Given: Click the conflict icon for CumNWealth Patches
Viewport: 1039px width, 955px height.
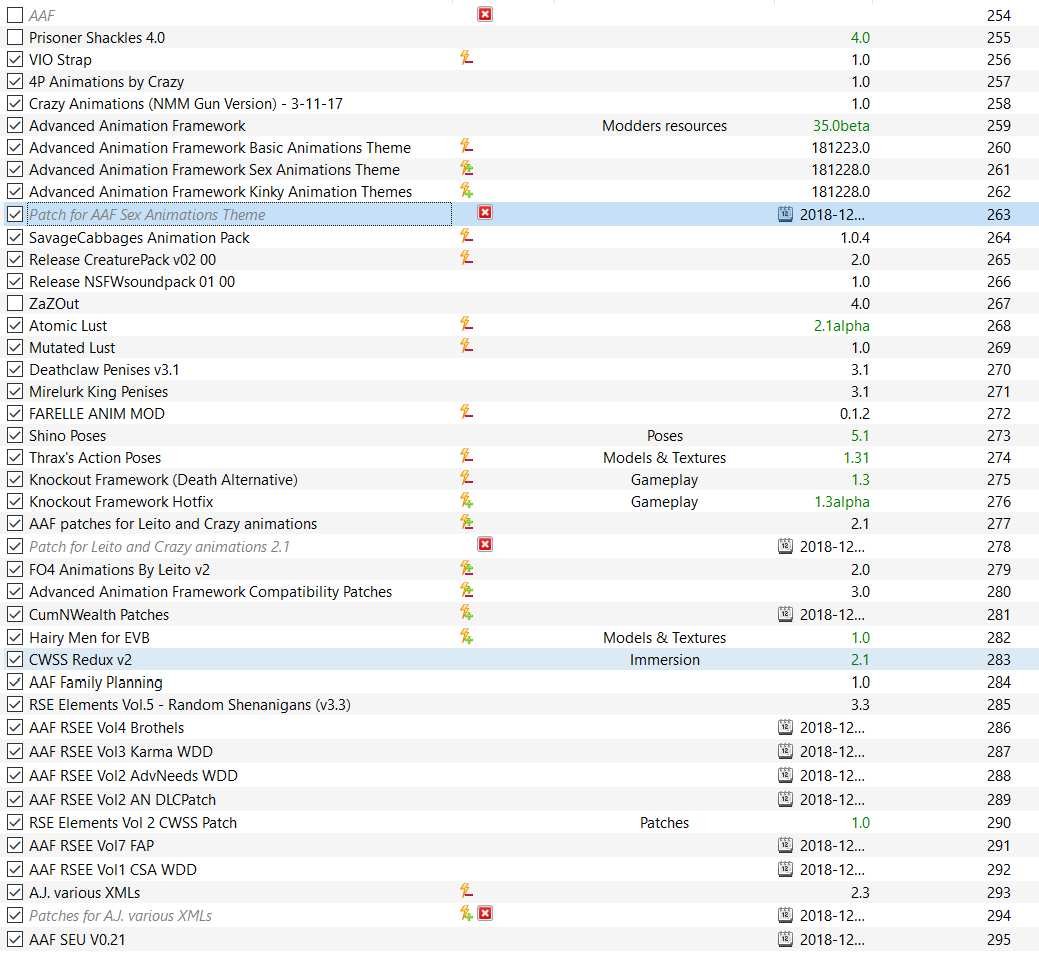Looking at the screenshot, I should click(466, 613).
